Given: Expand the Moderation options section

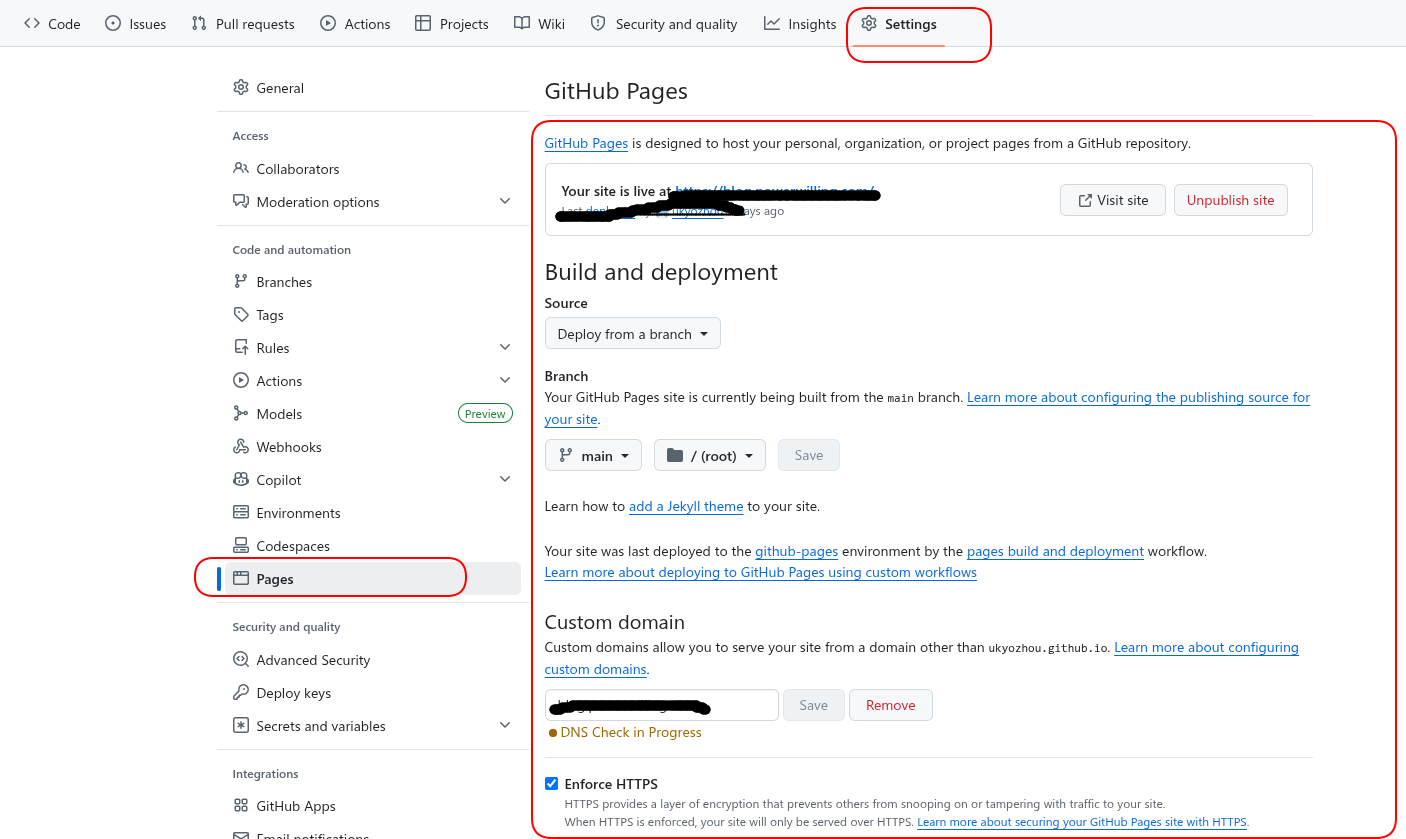Looking at the screenshot, I should coord(505,202).
